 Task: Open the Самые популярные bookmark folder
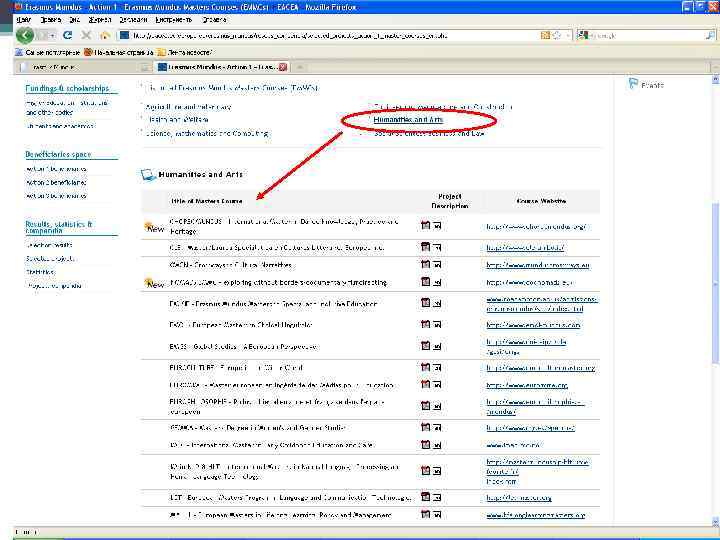47,52
